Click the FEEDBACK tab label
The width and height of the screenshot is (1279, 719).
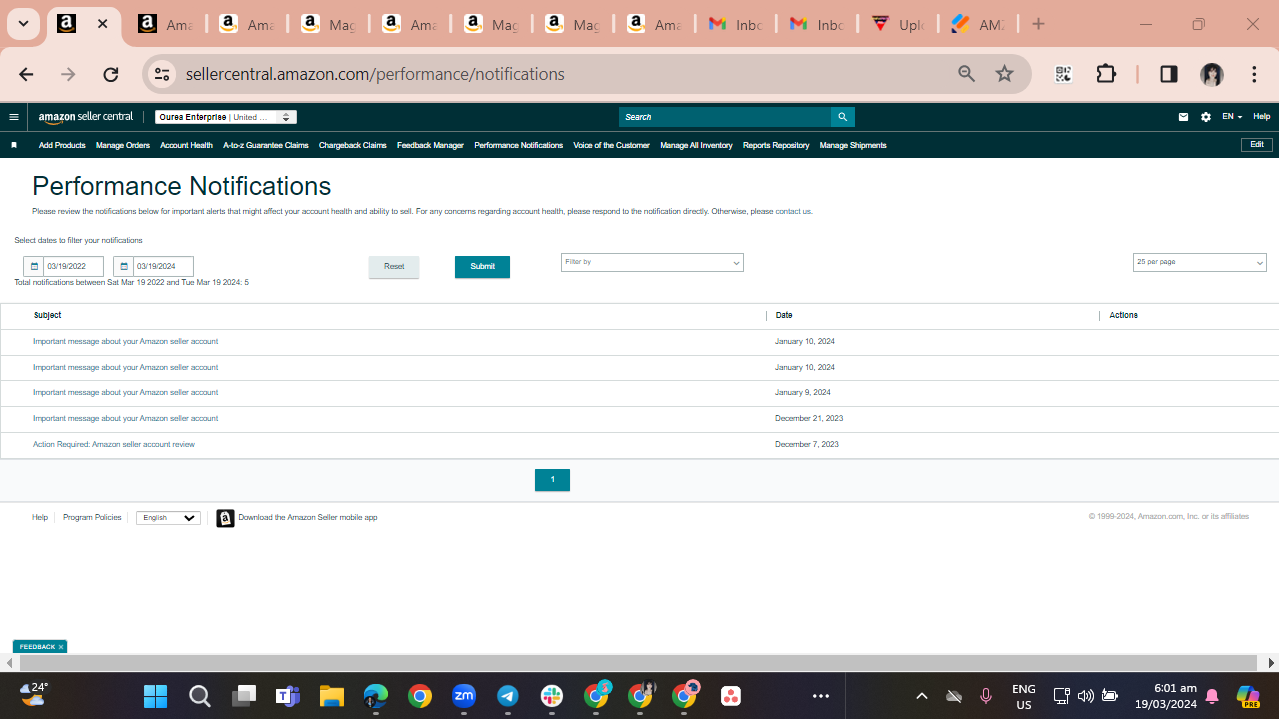pyautogui.click(x=37, y=647)
